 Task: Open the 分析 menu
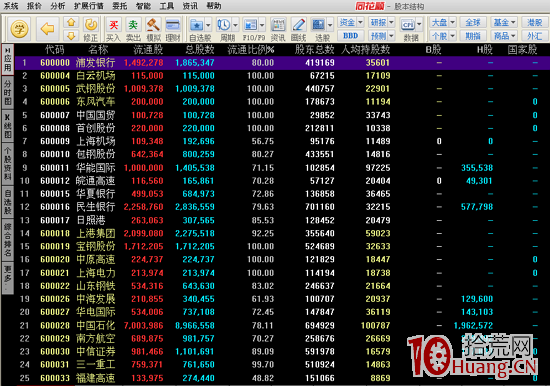(57, 6)
